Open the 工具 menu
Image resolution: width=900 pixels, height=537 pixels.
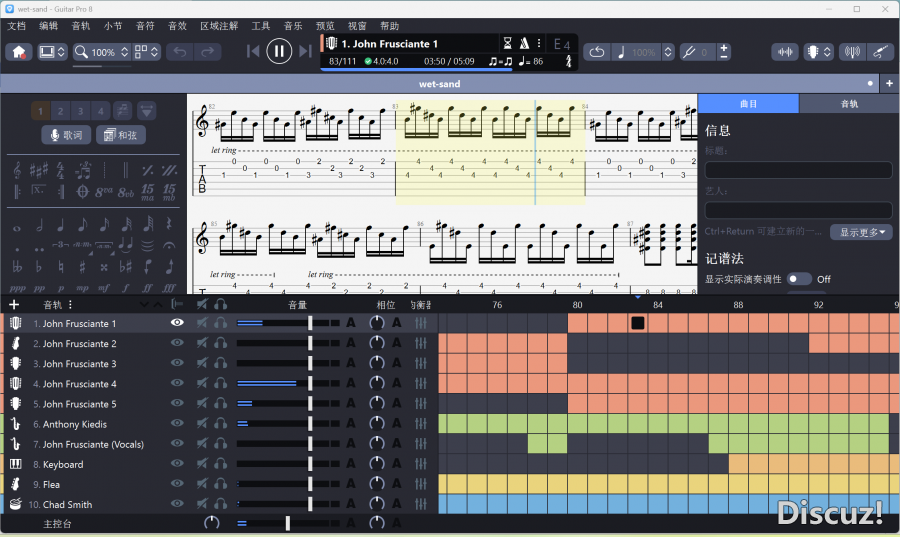[x=261, y=26]
